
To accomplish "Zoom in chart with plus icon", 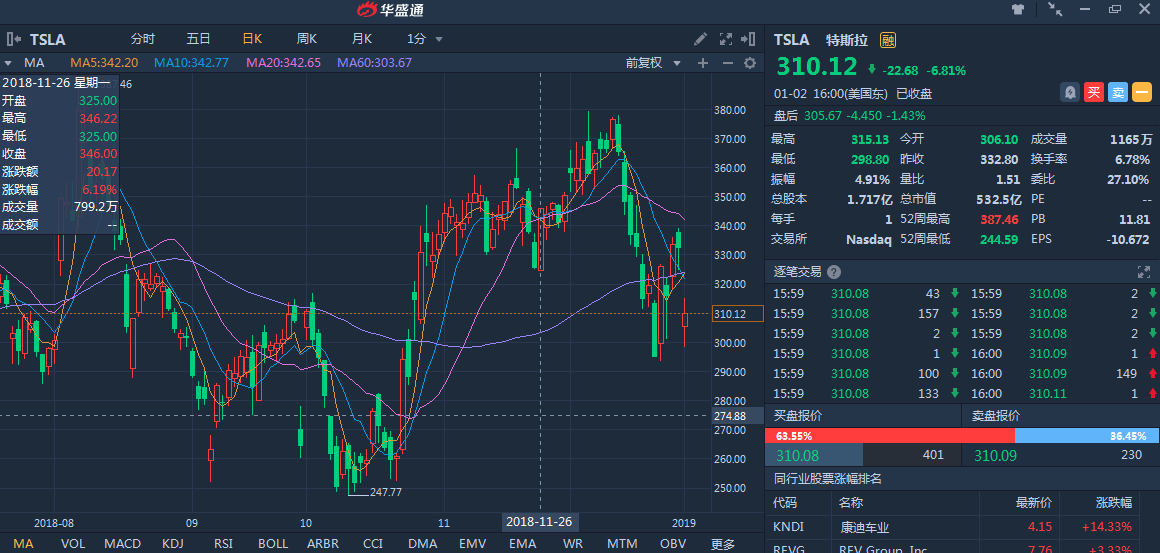I will click(703, 63).
